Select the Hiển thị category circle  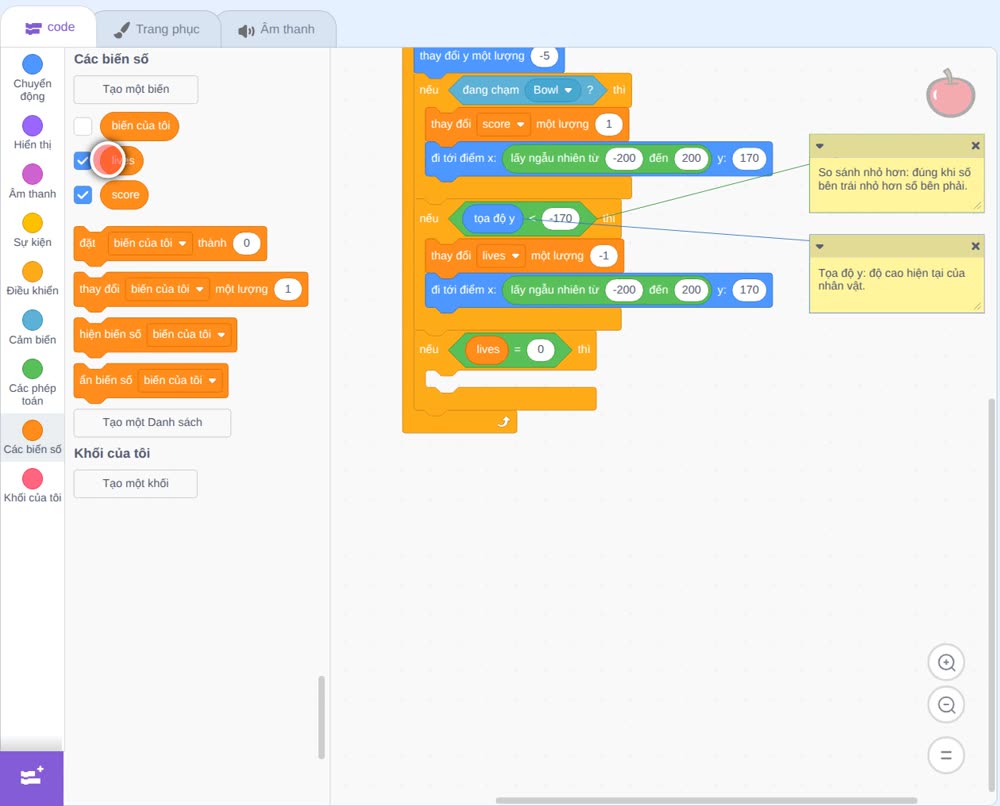33,126
